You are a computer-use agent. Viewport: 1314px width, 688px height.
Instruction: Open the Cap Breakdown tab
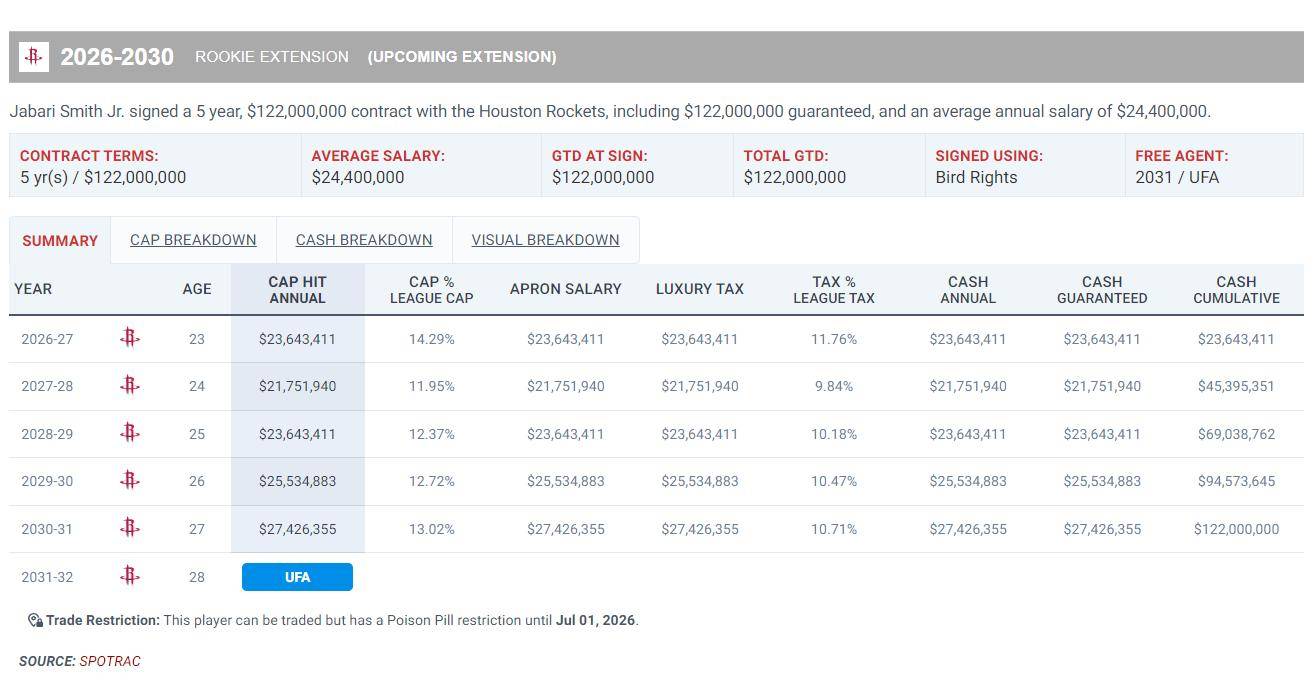pyautogui.click(x=193, y=240)
